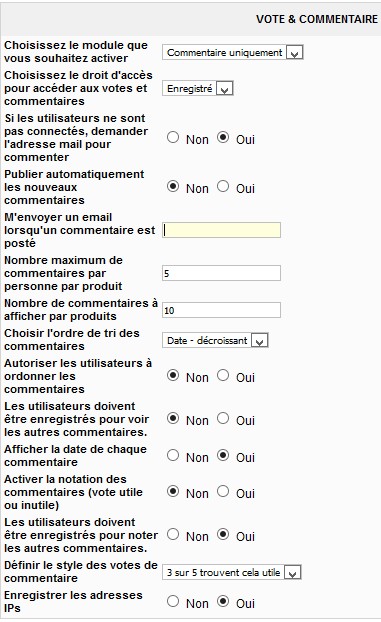Select Non for publishing new comments automatically
This screenshot has width=381, height=622.
click(x=173, y=186)
